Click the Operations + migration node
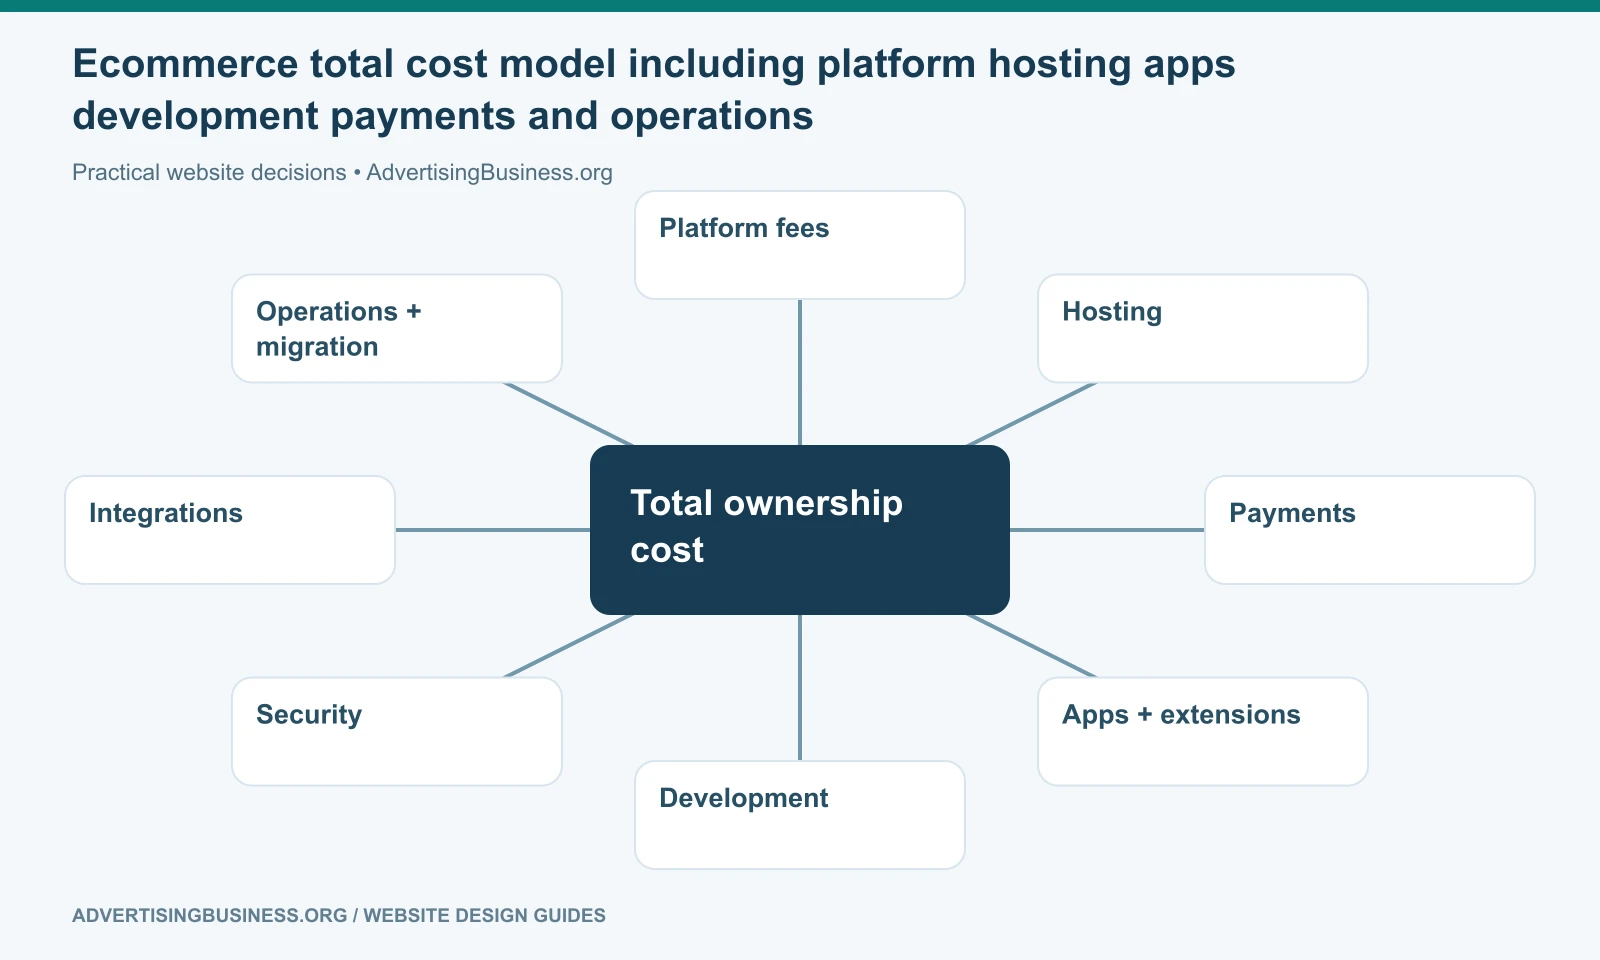Screen dimensions: 1600x960 tap(397, 328)
